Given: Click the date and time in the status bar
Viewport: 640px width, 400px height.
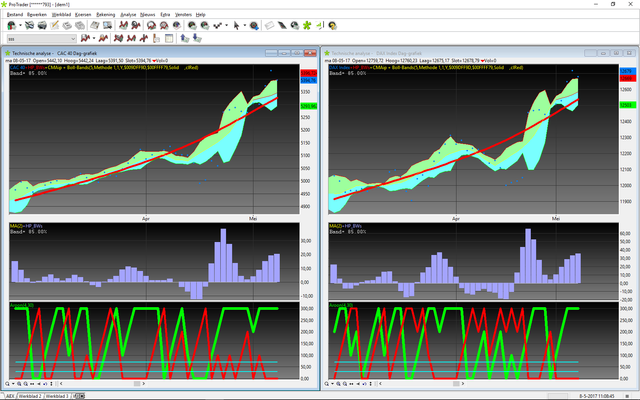Looking at the screenshot, I should pos(597,396).
